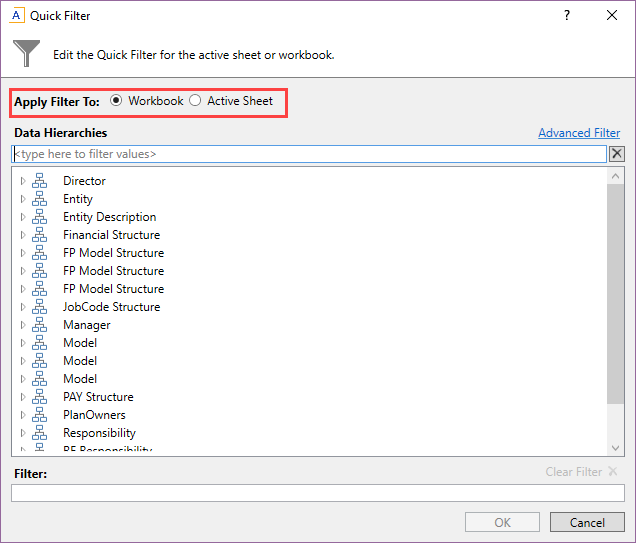Image resolution: width=636 pixels, height=543 pixels.
Task: Click the PlanOwners hierarchy icon
Action: click(39, 415)
